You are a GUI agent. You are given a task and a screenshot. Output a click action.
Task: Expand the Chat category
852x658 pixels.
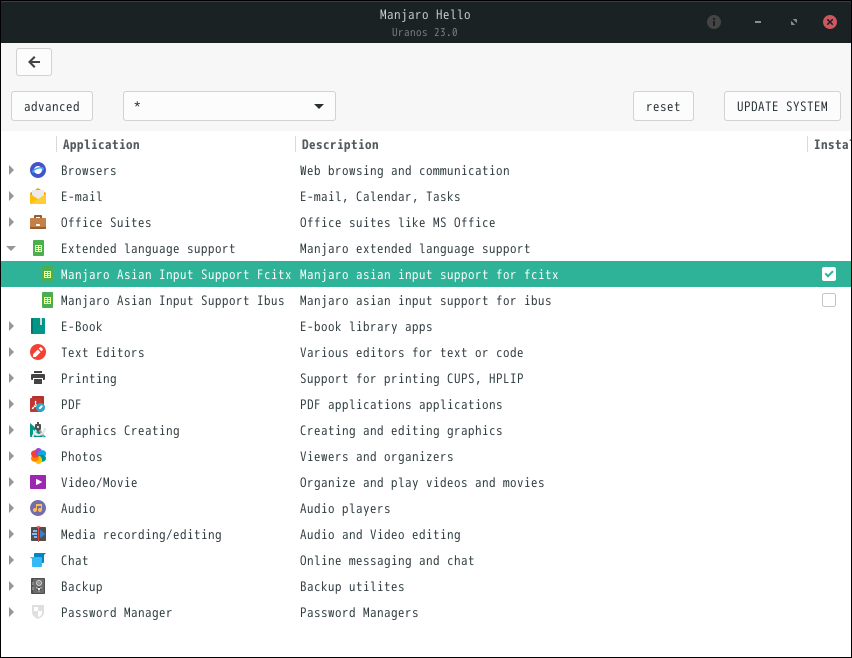click(x=11, y=560)
